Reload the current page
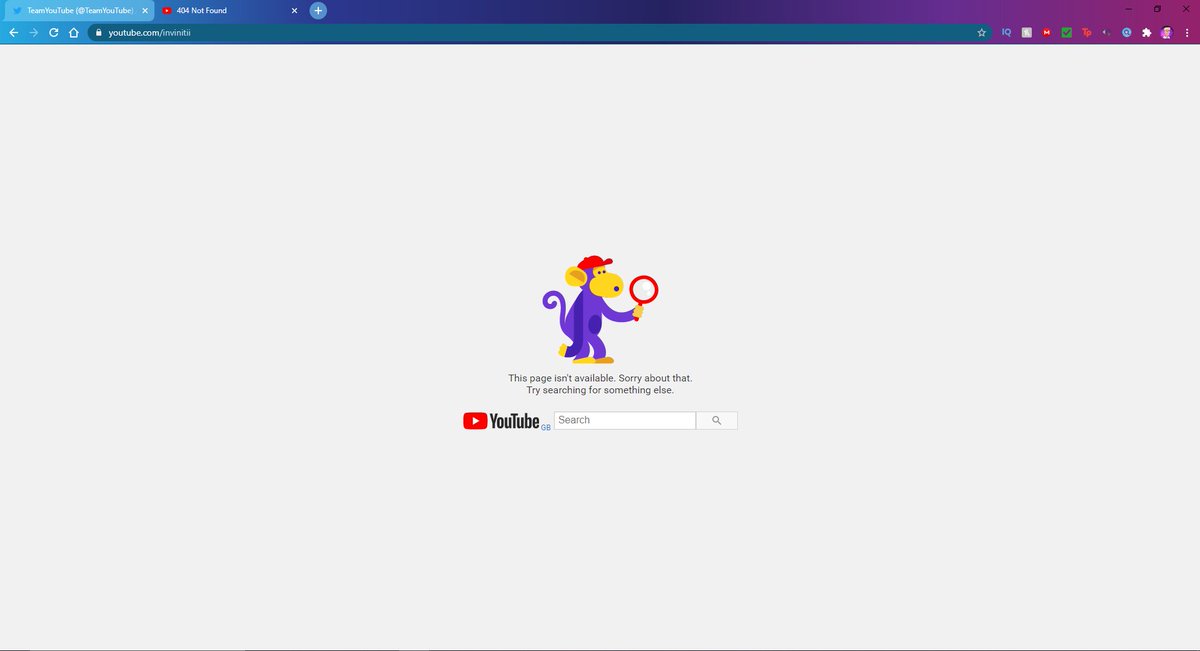The width and height of the screenshot is (1200, 651). click(x=54, y=32)
